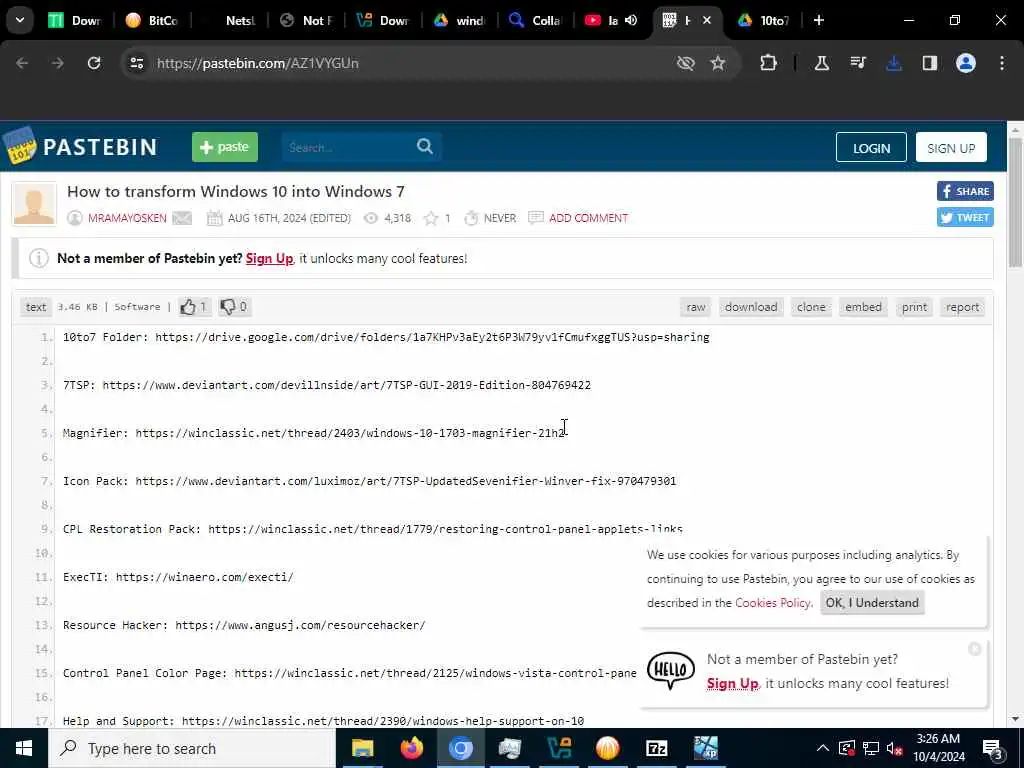Open the Cookies Policy link
Screen dimensions: 1024x768
coord(773,603)
